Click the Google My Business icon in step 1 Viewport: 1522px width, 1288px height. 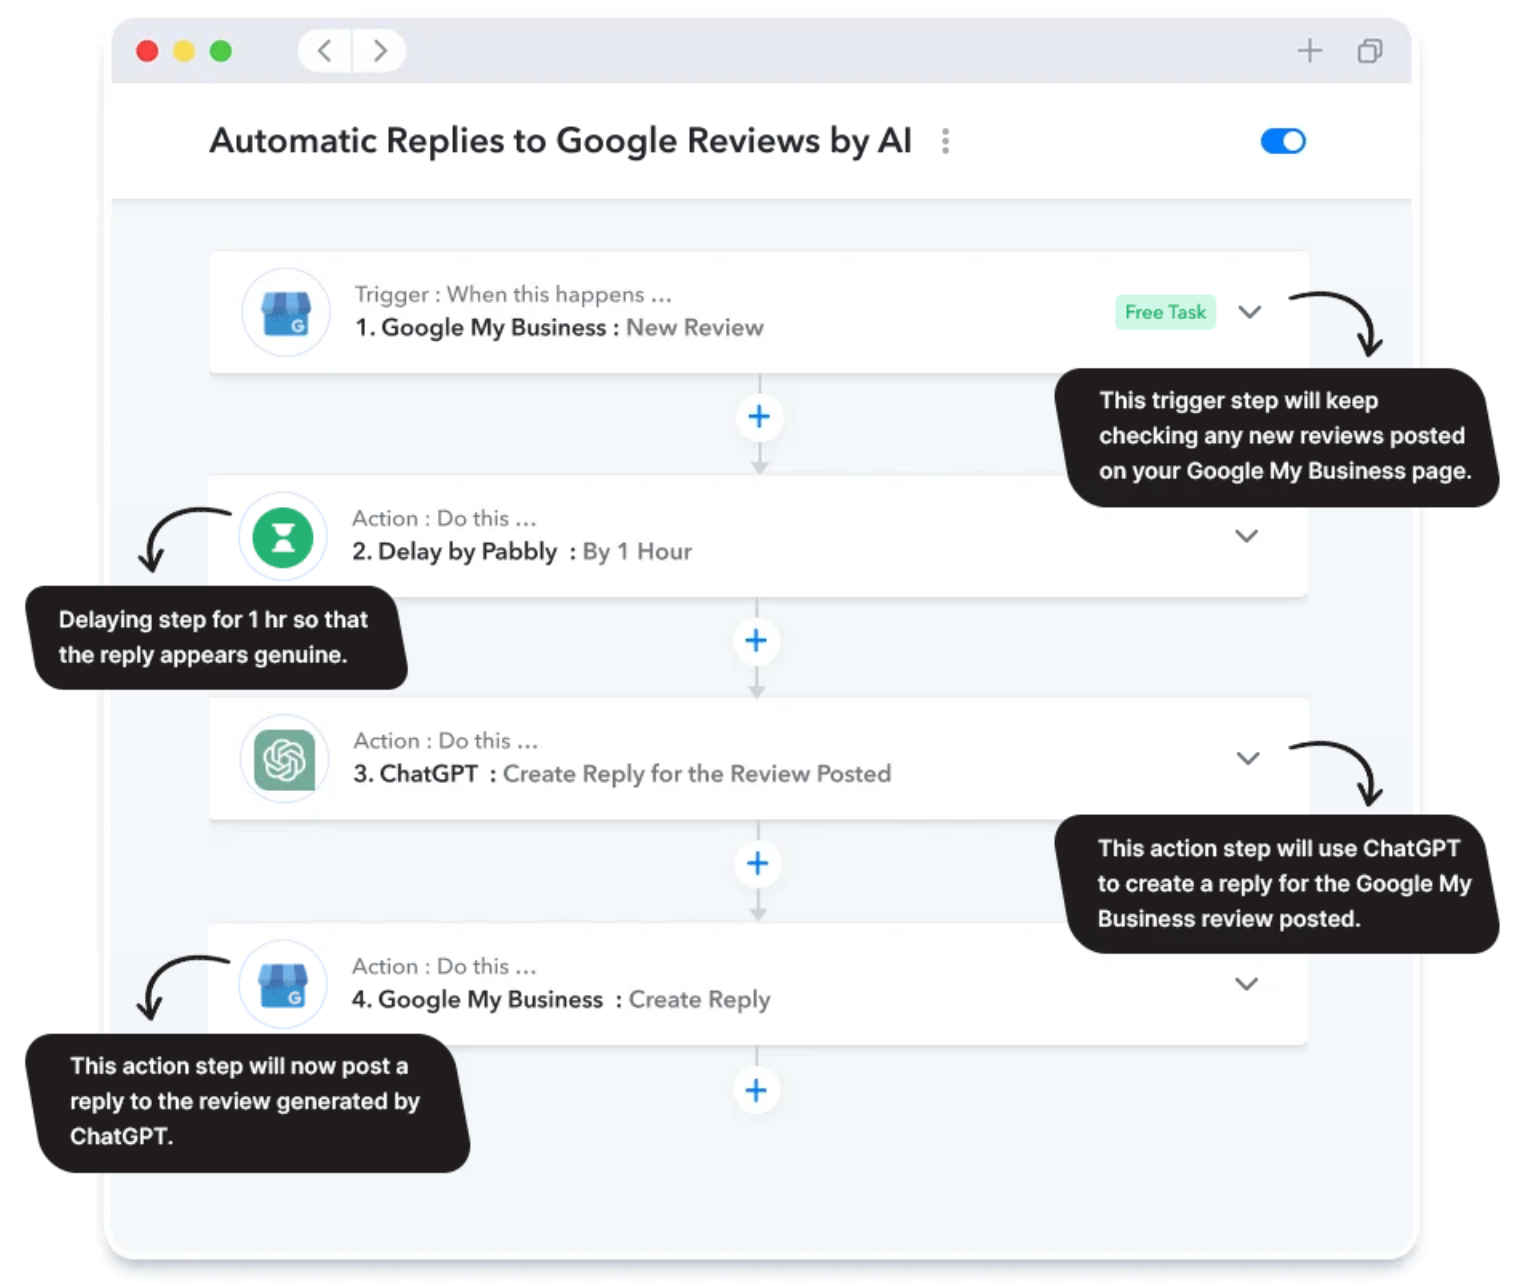point(286,313)
